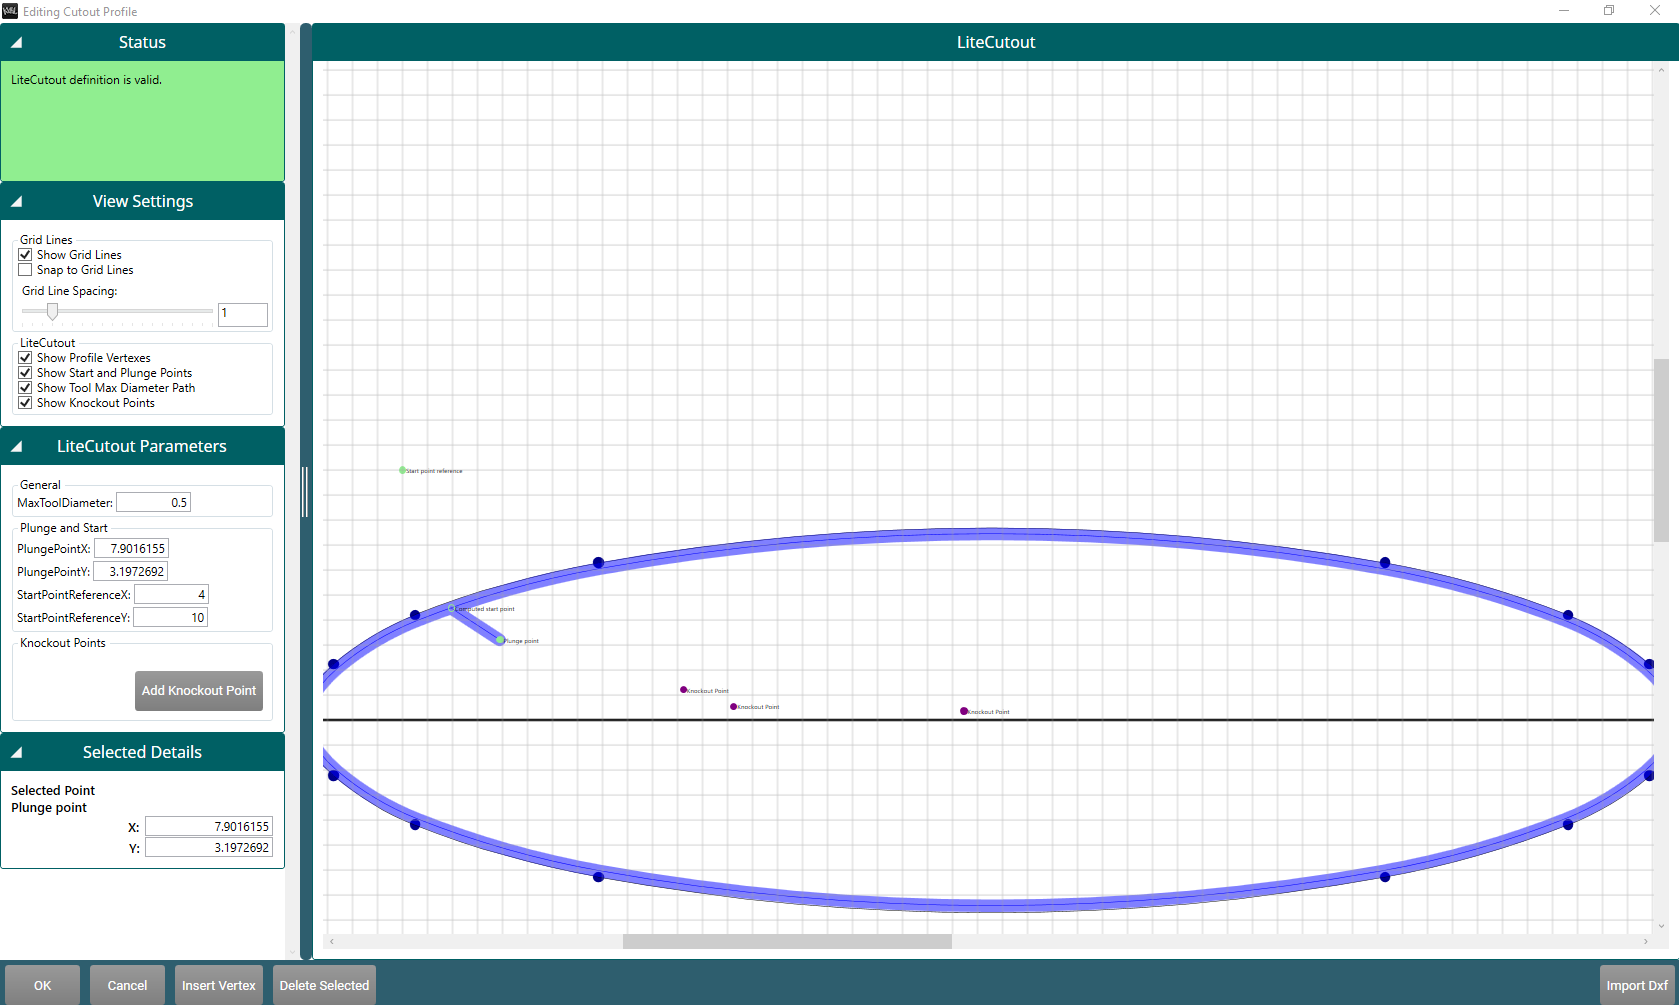Click Import Dxf button
Screen dimensions: 1679x1005
tap(1637, 985)
